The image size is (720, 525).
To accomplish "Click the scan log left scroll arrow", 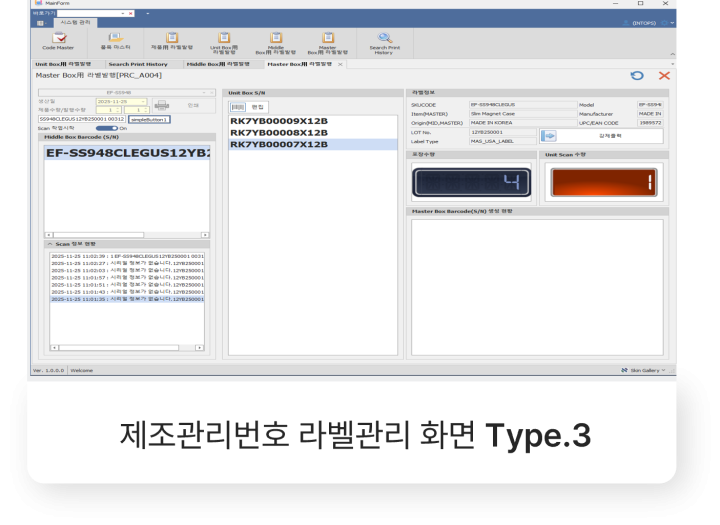I will (x=54, y=348).
